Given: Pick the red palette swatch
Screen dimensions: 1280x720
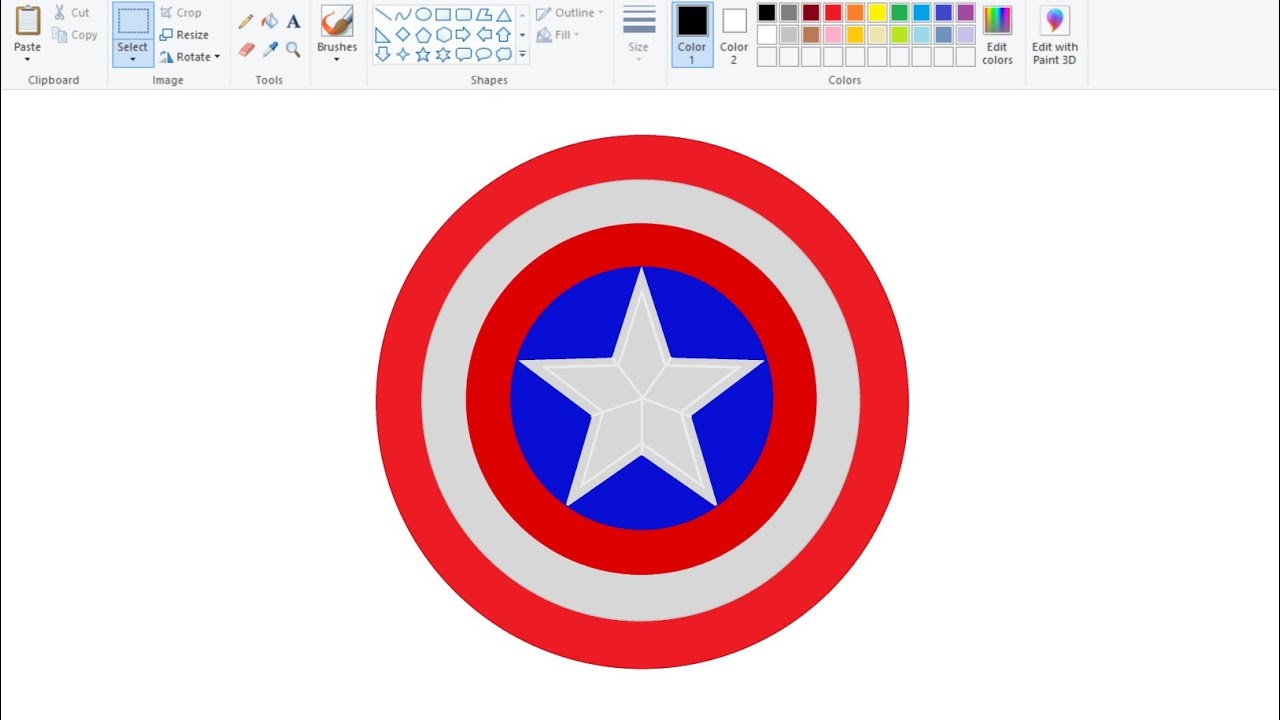Looking at the screenshot, I should point(833,13).
